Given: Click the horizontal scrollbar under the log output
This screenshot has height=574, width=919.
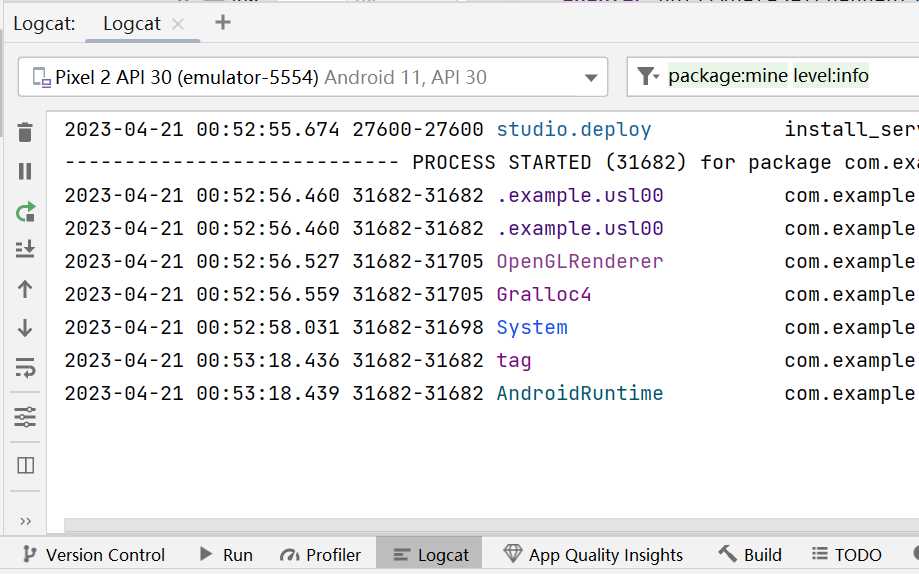Looking at the screenshot, I should pos(490,526).
